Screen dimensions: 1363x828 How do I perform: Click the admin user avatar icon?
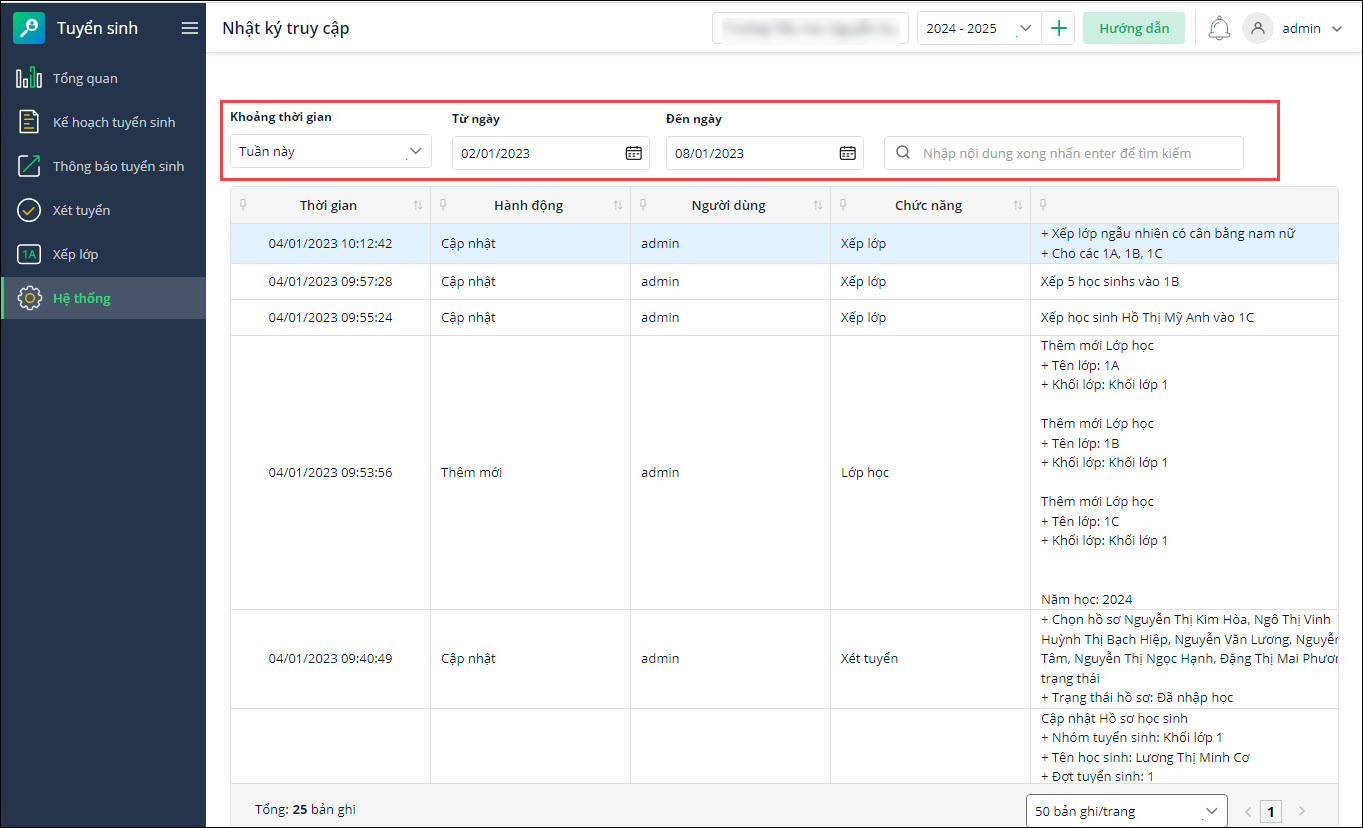click(1257, 28)
